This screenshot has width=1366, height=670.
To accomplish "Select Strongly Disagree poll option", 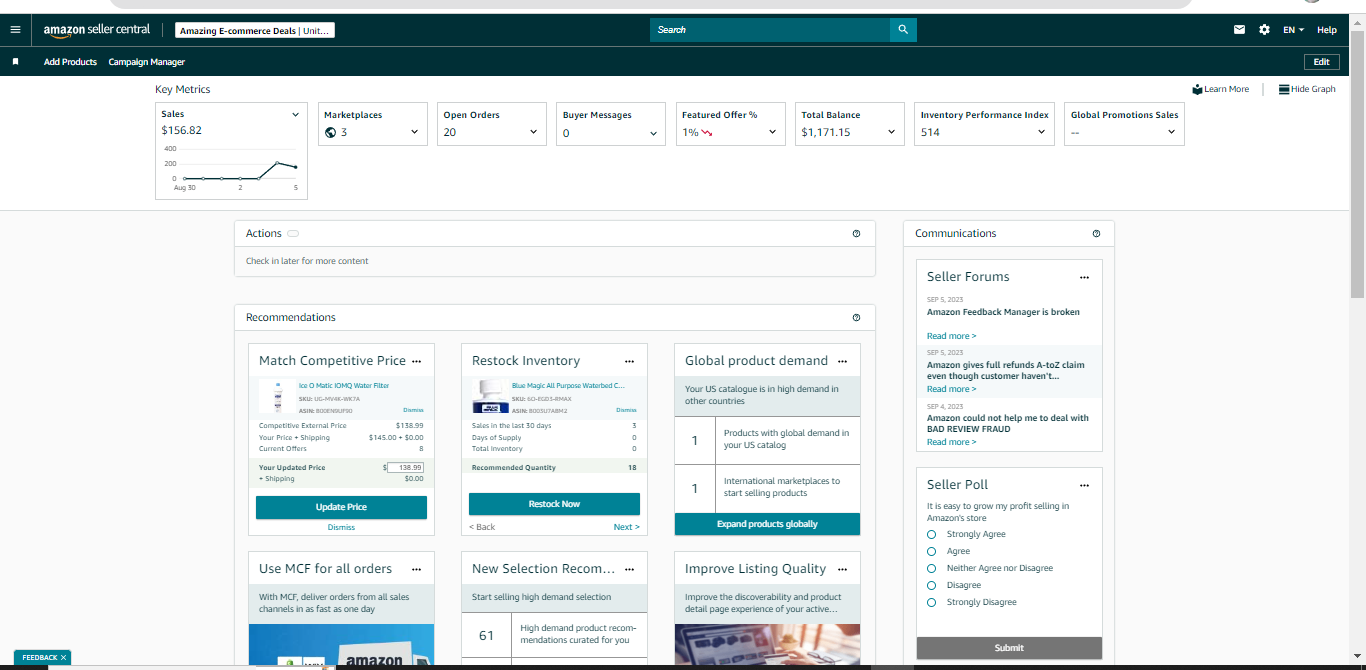I will point(931,602).
